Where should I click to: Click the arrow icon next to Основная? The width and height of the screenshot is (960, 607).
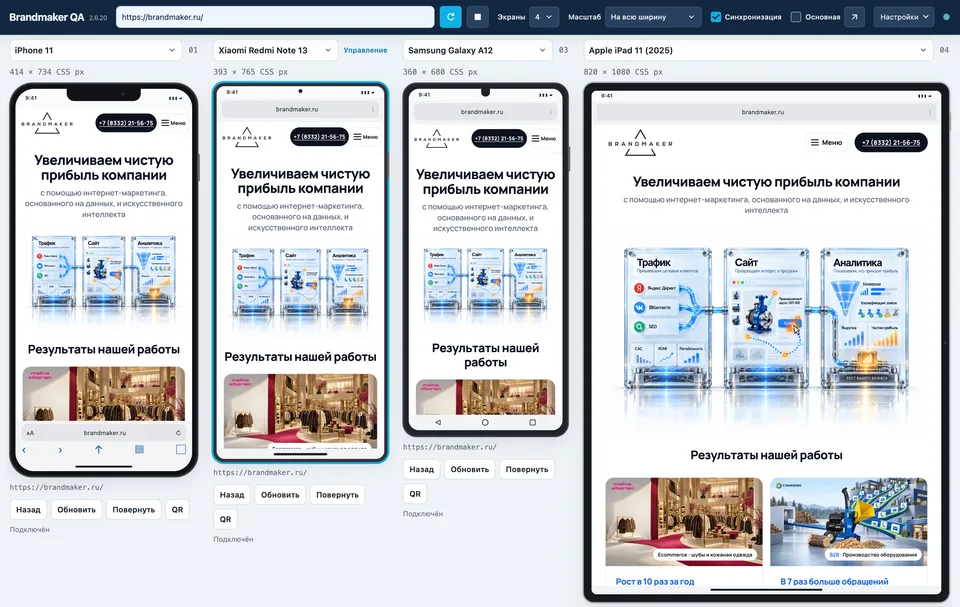[x=854, y=17]
